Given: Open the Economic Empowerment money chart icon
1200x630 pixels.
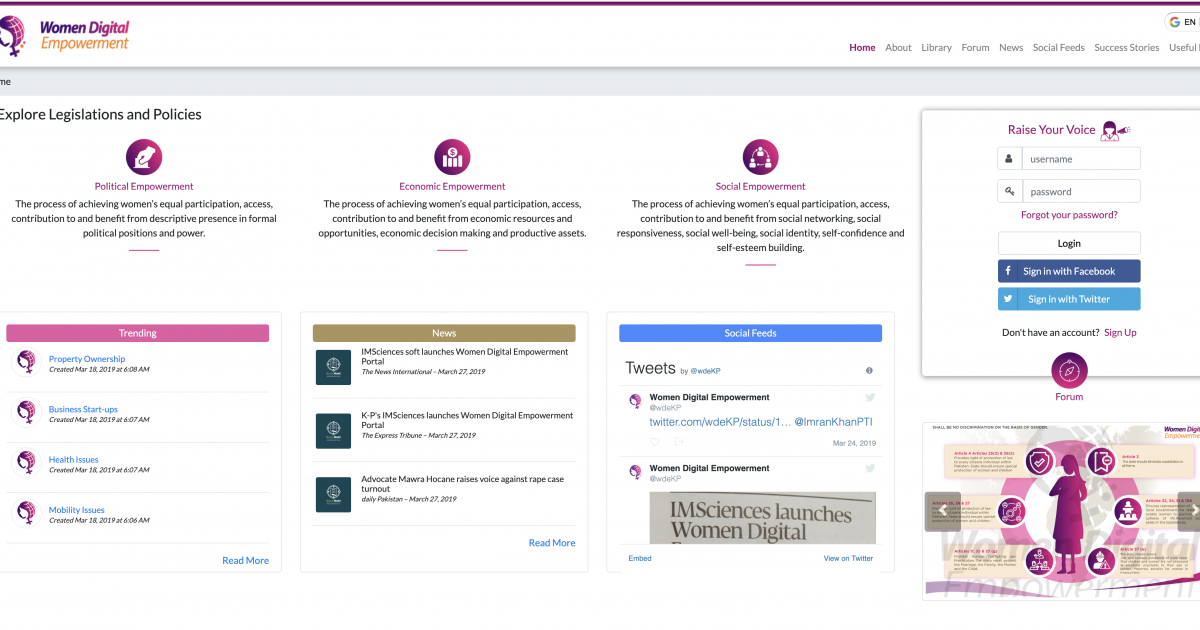Looking at the screenshot, I should point(452,157).
